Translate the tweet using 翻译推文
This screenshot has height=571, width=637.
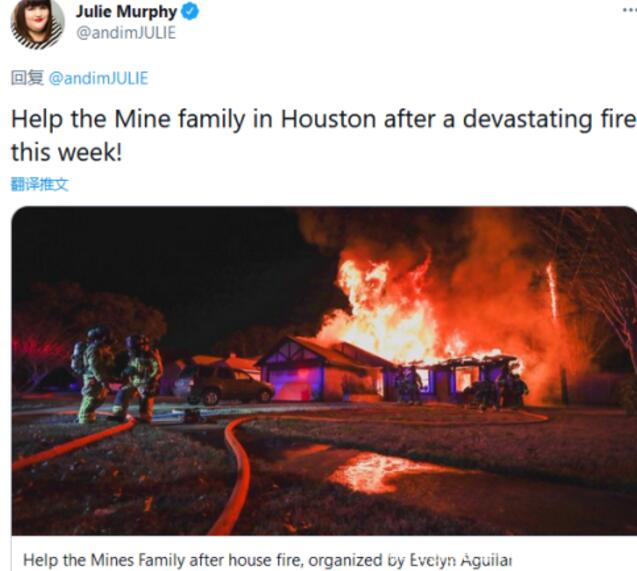[39, 184]
